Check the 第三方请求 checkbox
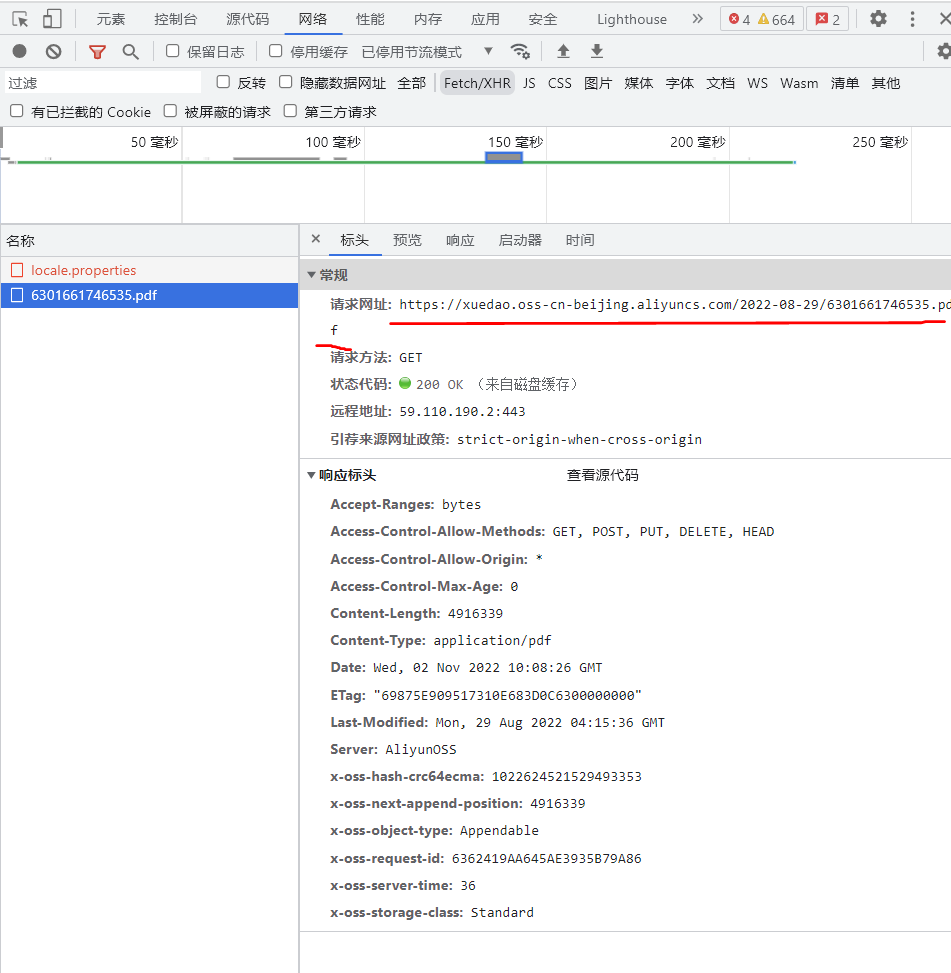The height and width of the screenshot is (973, 951). tap(290, 111)
